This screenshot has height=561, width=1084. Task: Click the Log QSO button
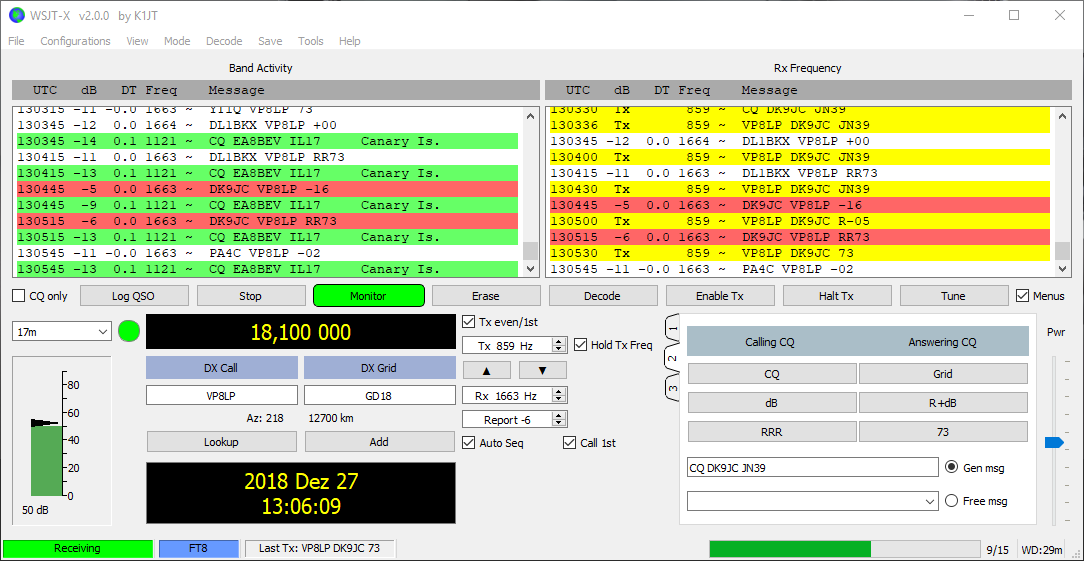(x=134, y=296)
